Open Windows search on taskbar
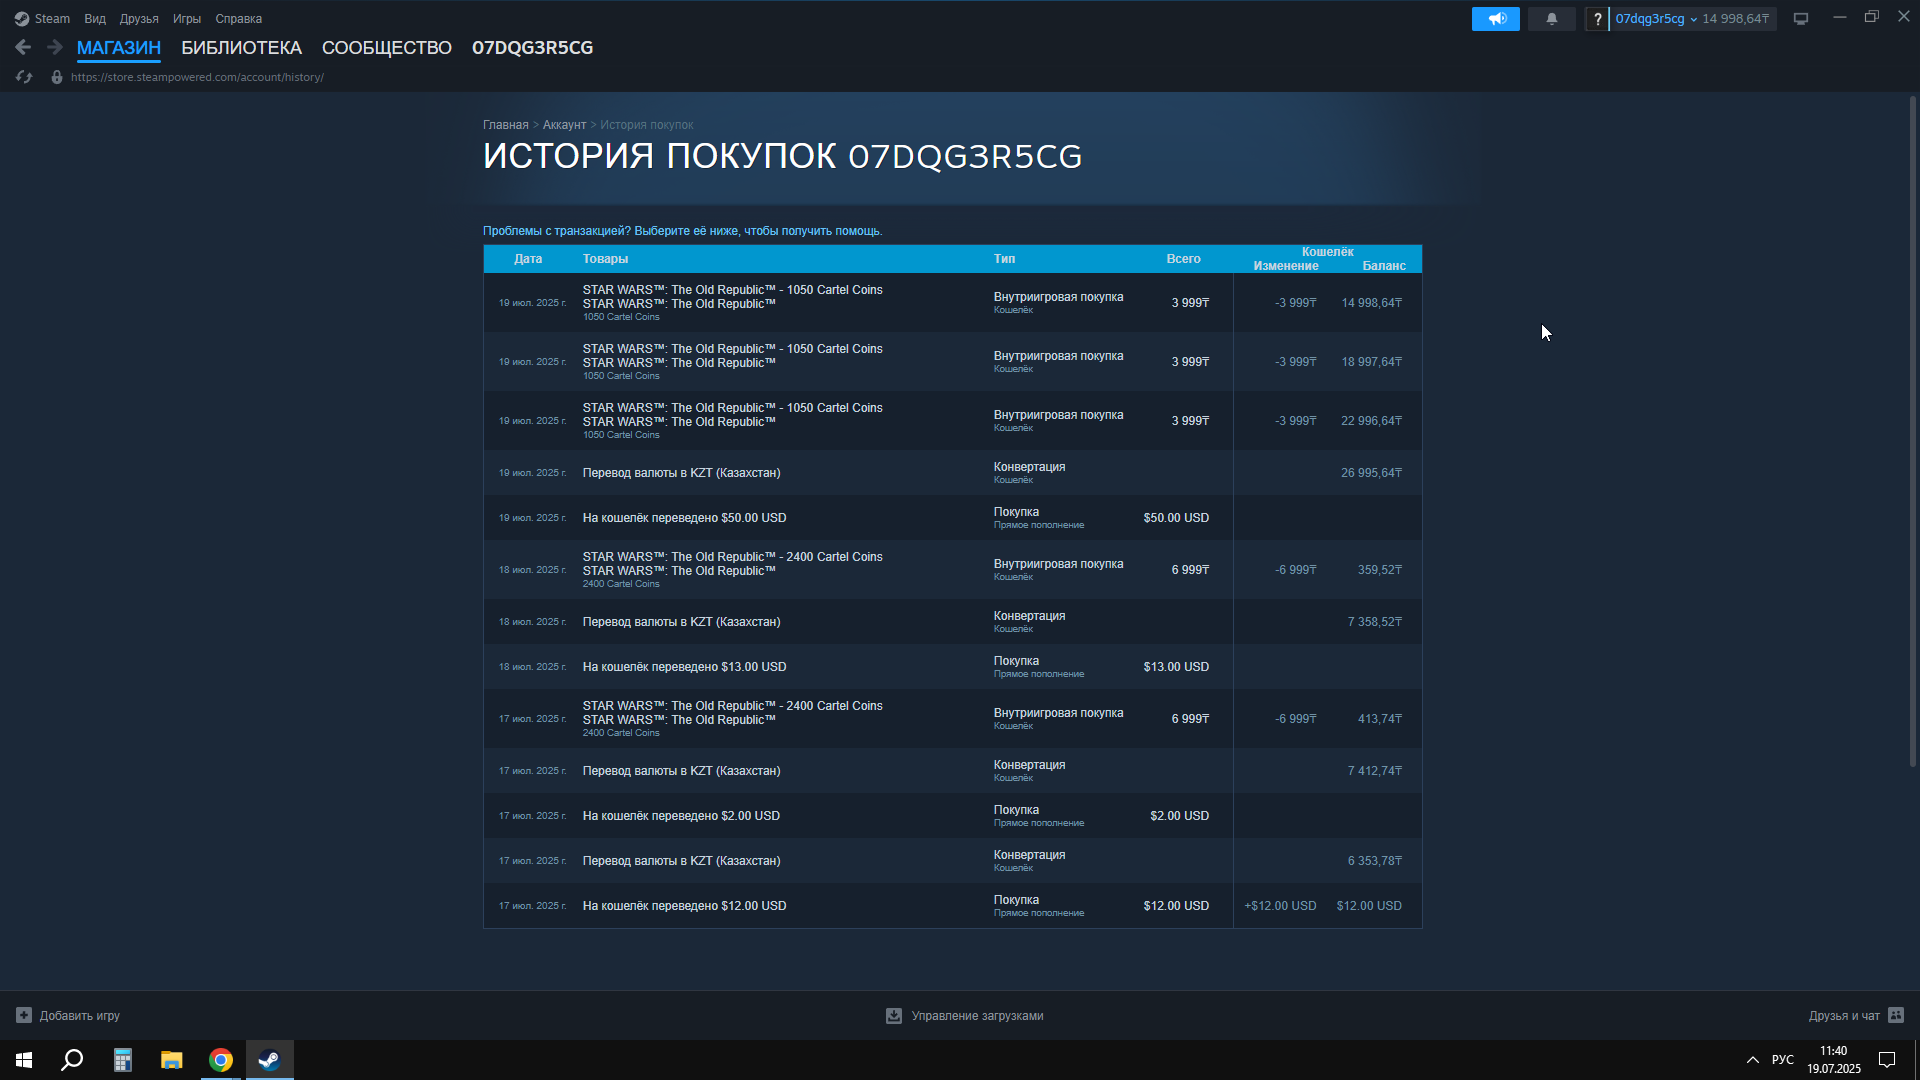 point(72,1060)
